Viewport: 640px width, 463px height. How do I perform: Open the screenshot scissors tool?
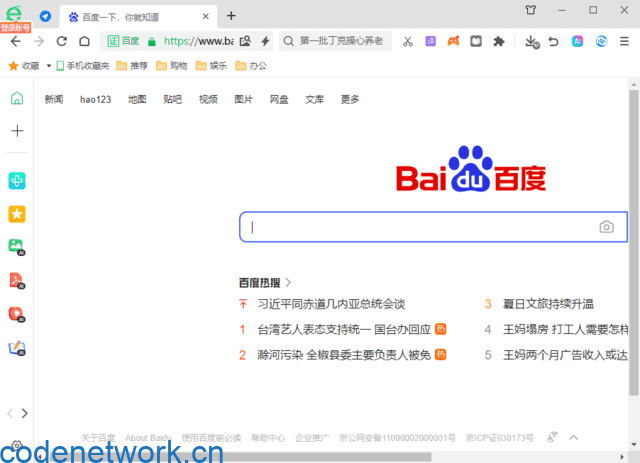click(408, 41)
